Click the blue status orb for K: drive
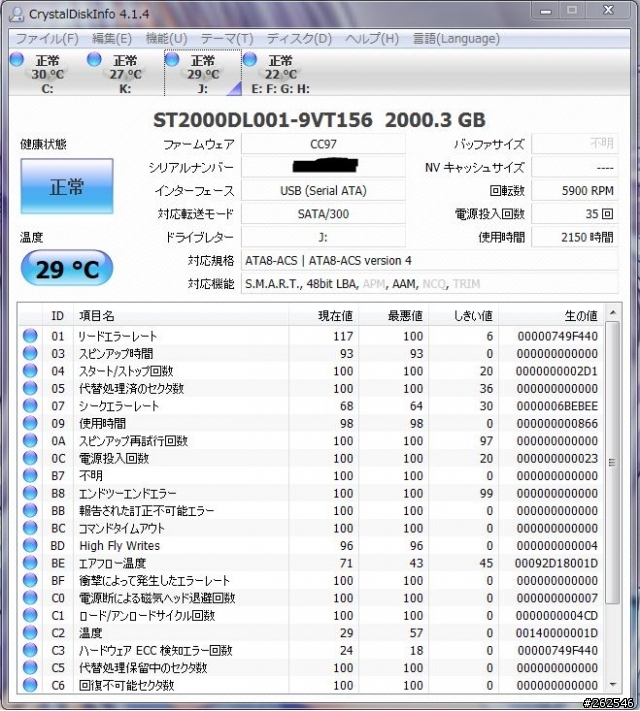Viewport: 640px width, 711px height. click(x=94, y=59)
